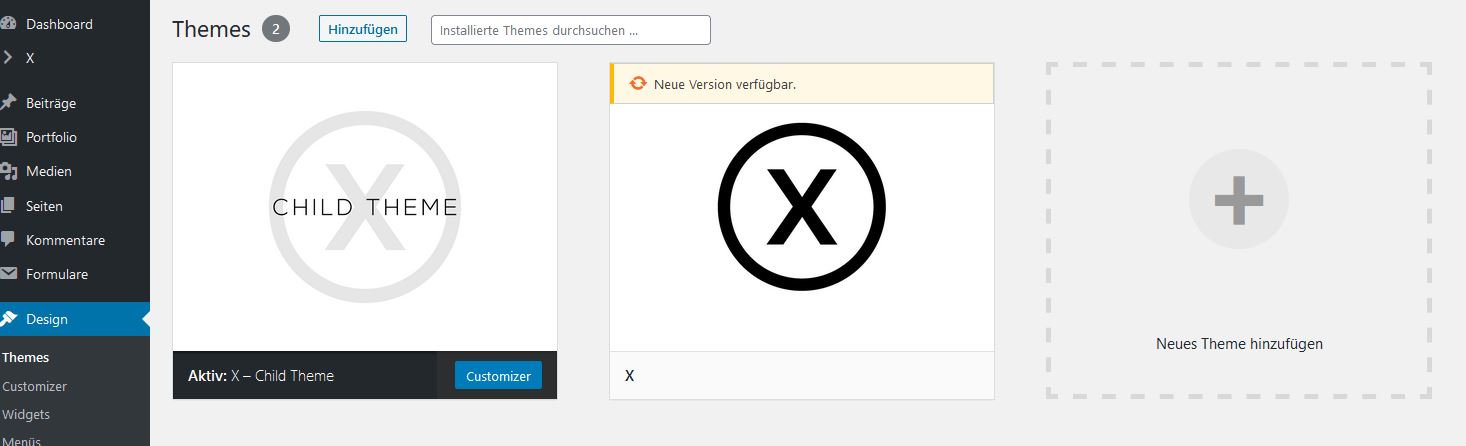Click the Kommentare speech bubble icon

point(8,240)
